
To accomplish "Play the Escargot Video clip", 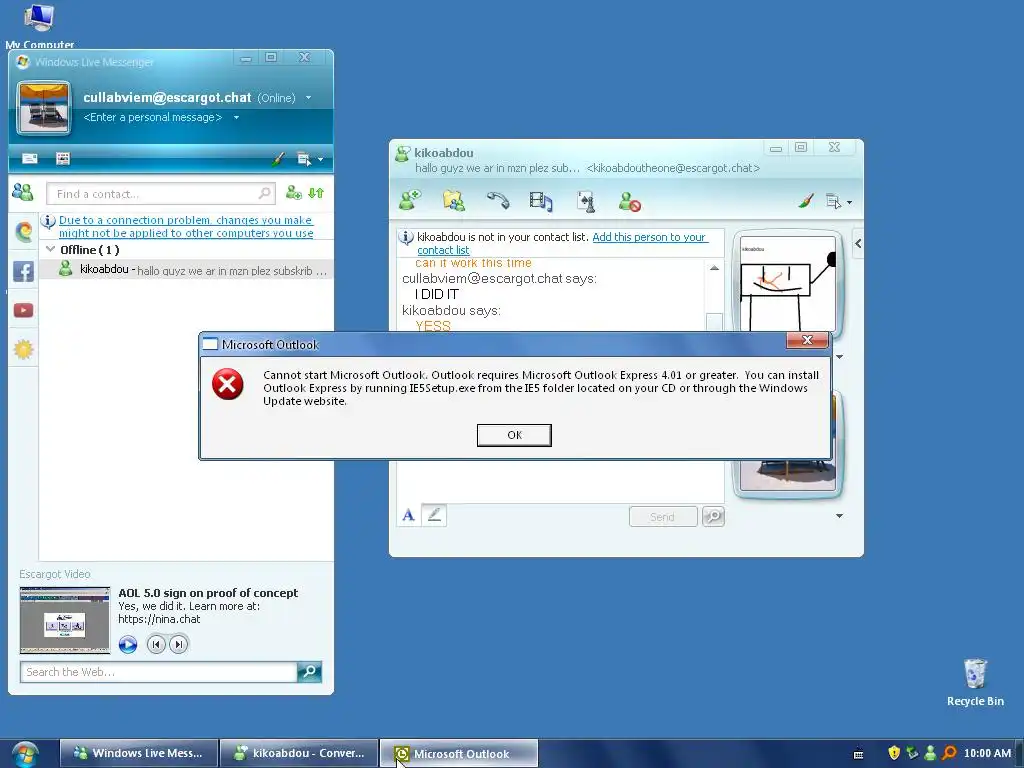I will (x=128, y=645).
